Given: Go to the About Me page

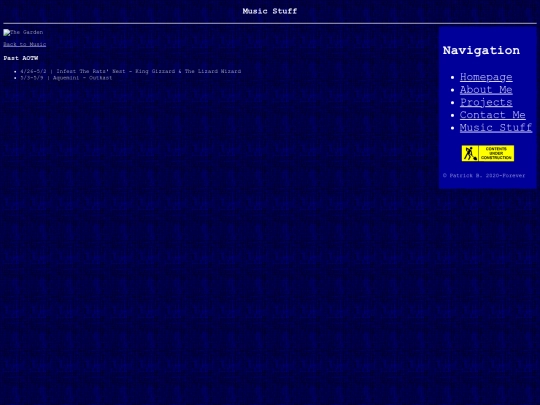Looking at the screenshot, I should [486, 90].
